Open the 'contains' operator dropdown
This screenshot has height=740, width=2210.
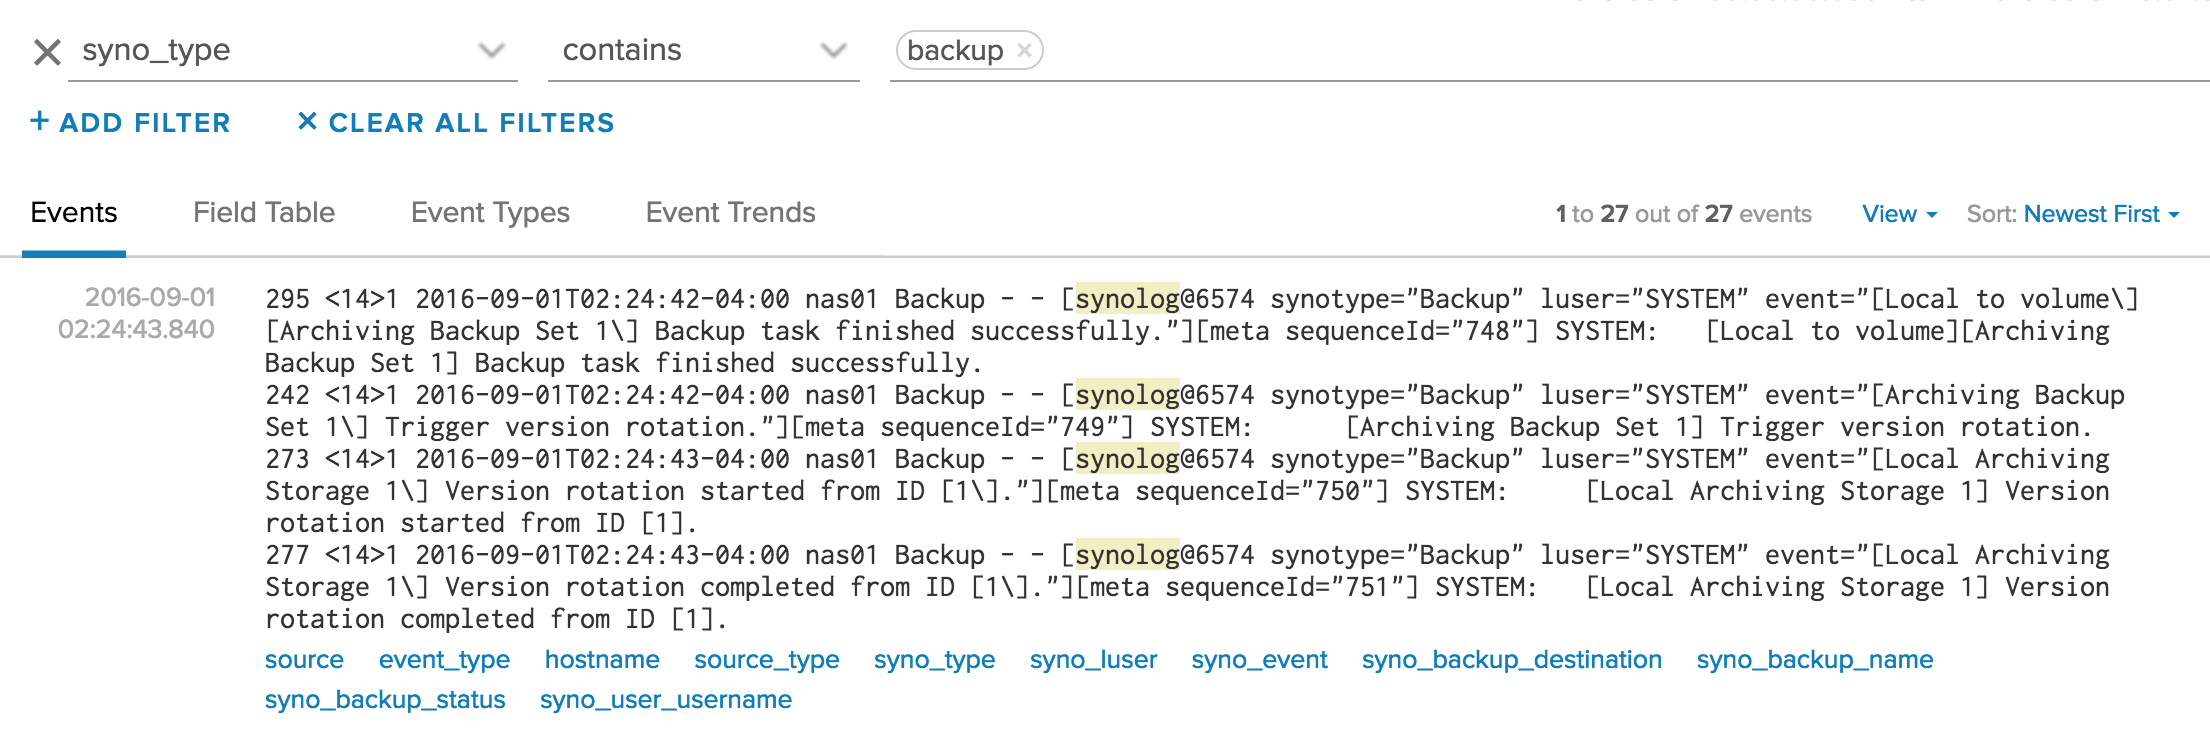832,50
